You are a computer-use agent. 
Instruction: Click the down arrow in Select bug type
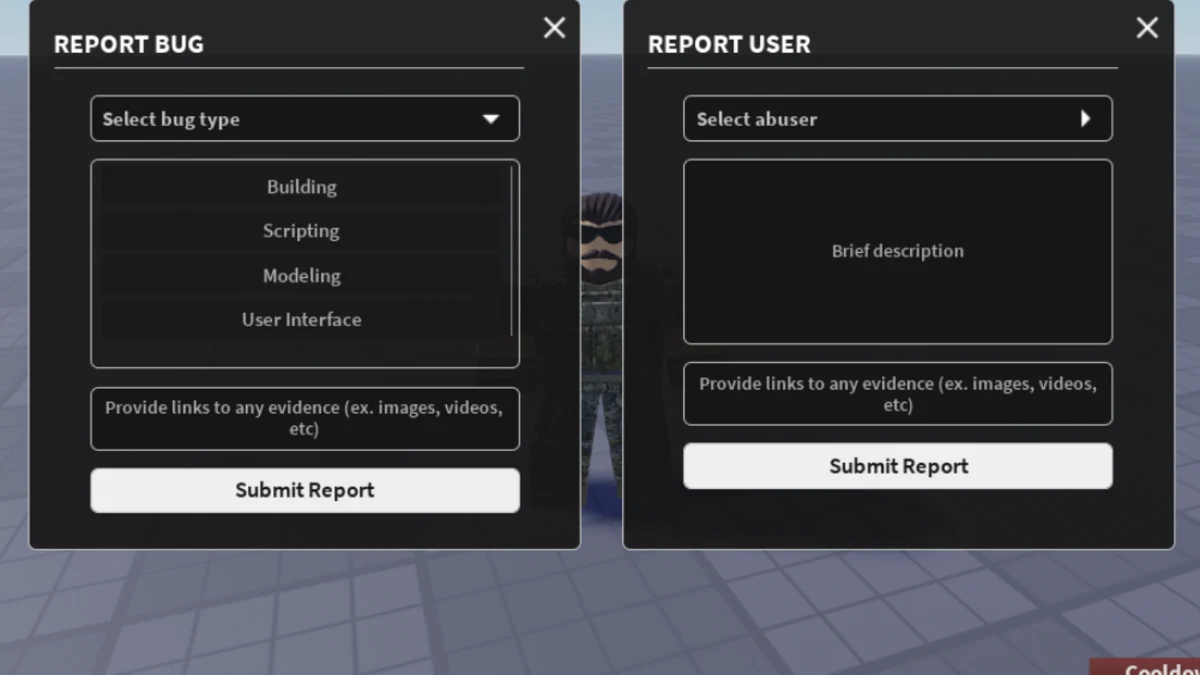491,119
